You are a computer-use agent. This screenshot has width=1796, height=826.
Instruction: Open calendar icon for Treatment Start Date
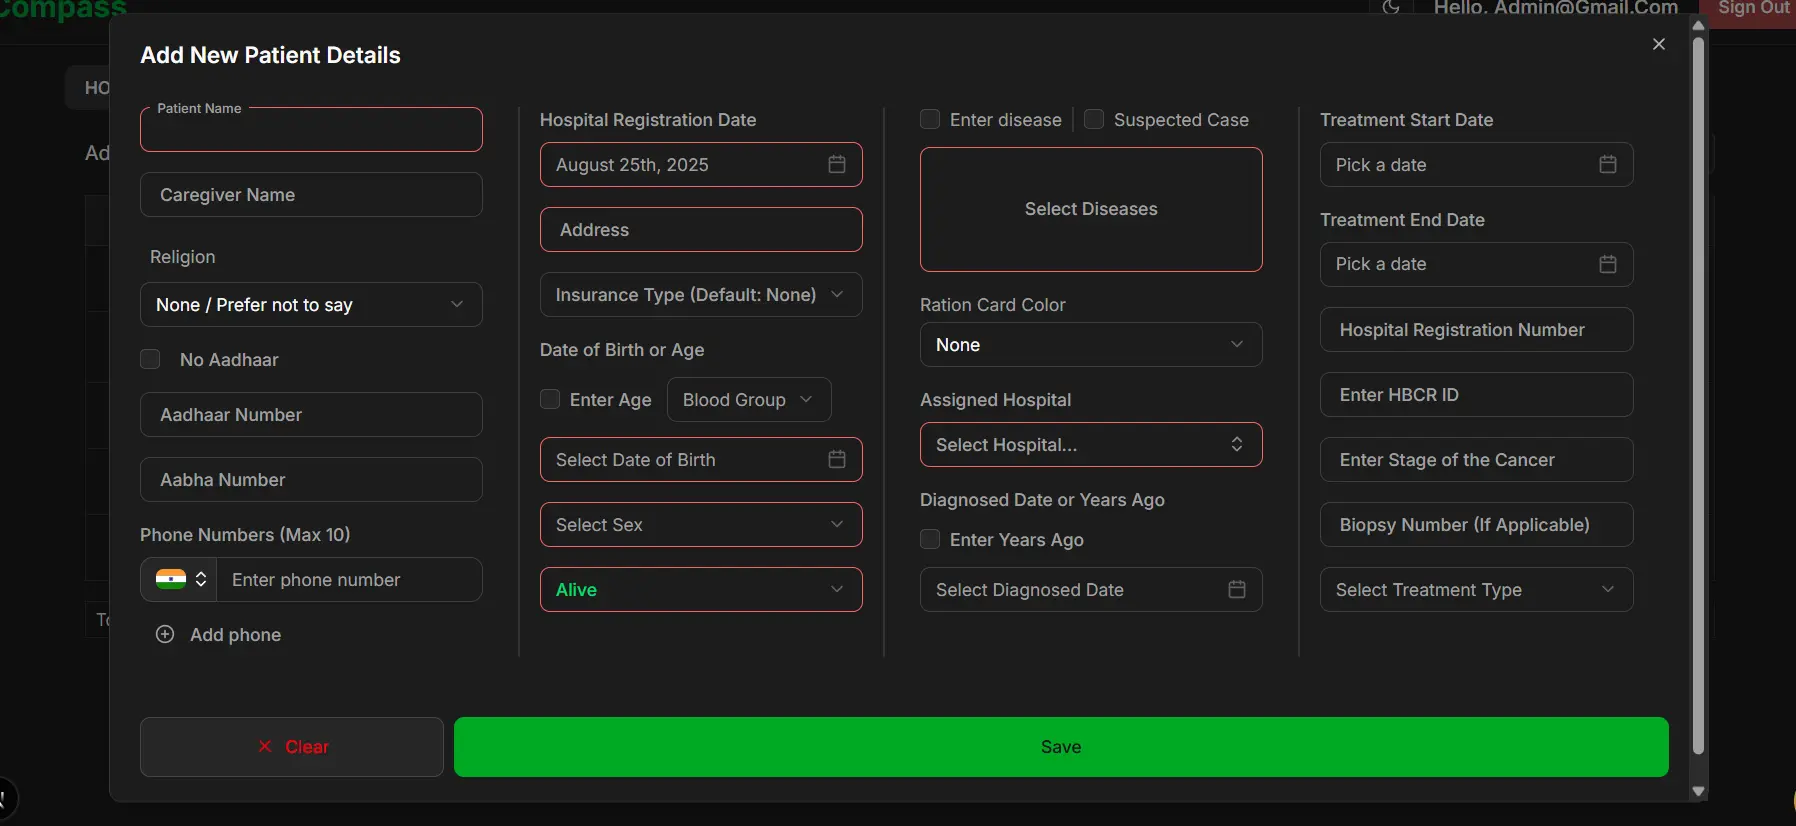click(x=1608, y=164)
